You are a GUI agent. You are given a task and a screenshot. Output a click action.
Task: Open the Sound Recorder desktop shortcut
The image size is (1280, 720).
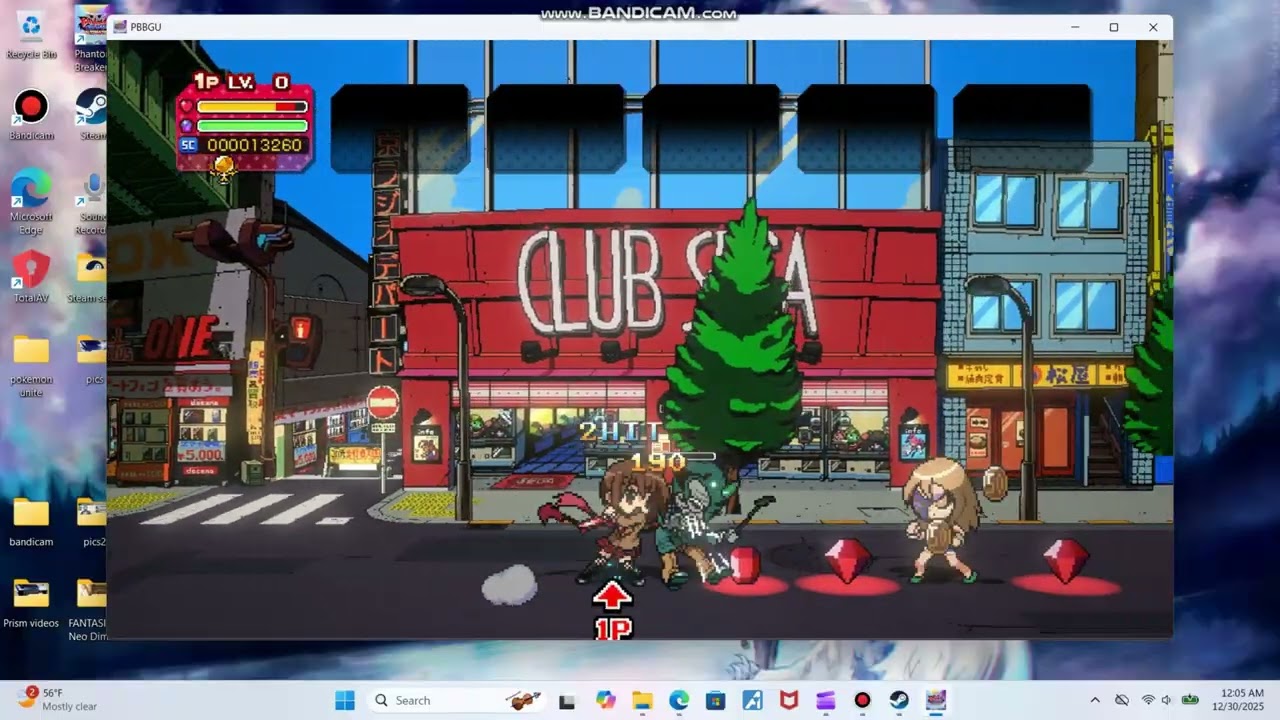(x=92, y=204)
